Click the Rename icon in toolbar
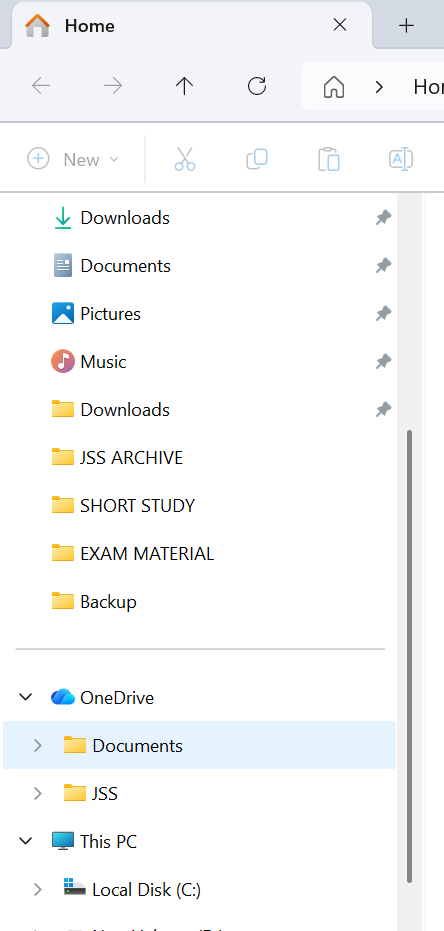Viewport: 444px width, 931px height. [401, 159]
